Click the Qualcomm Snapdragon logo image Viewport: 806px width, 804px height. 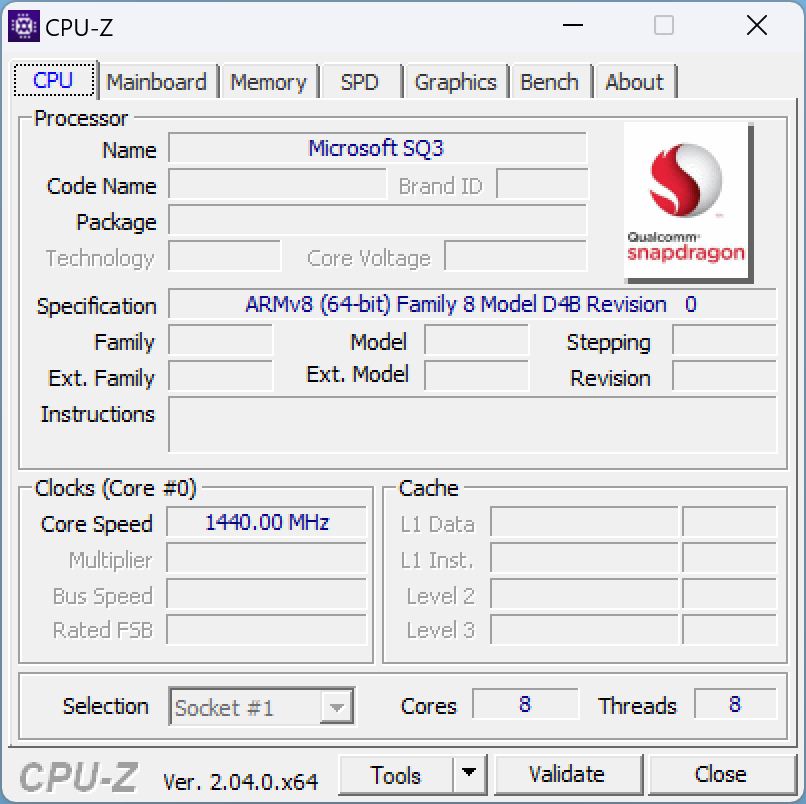click(x=688, y=203)
